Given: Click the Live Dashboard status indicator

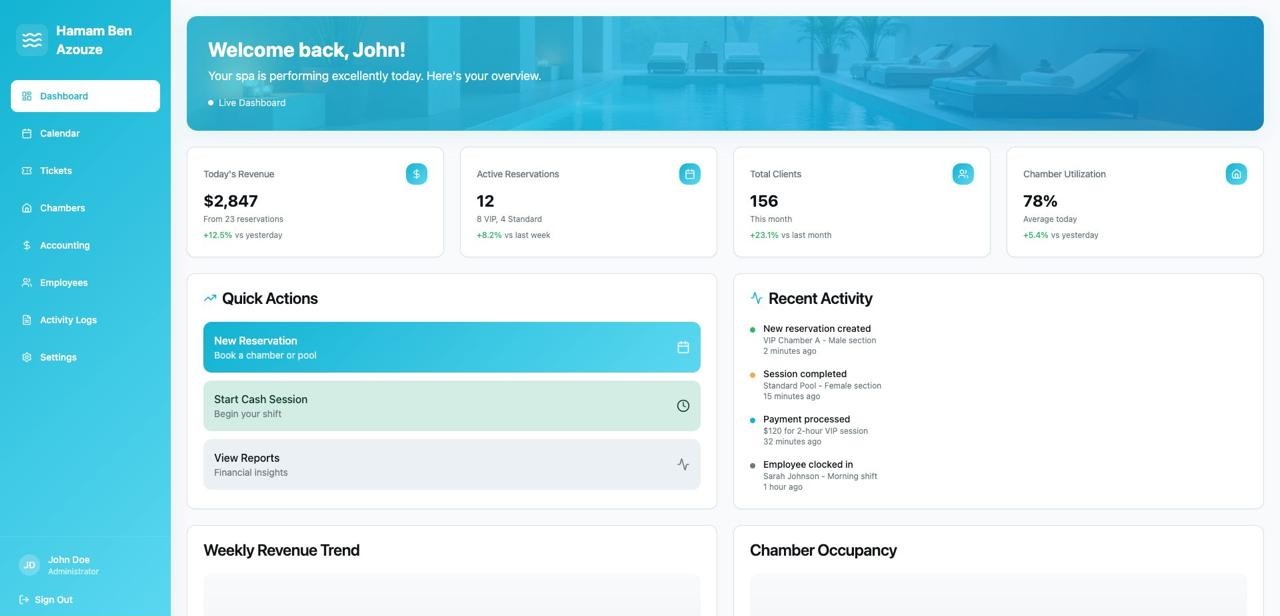Looking at the screenshot, I should 247,103.
